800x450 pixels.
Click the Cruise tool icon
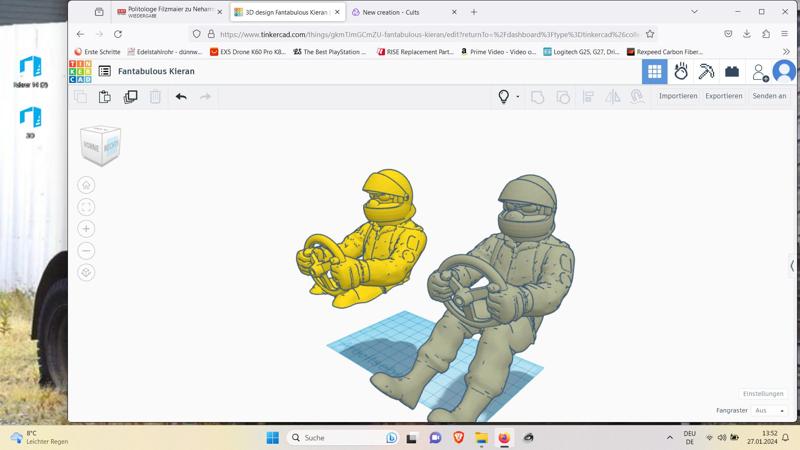pos(637,96)
